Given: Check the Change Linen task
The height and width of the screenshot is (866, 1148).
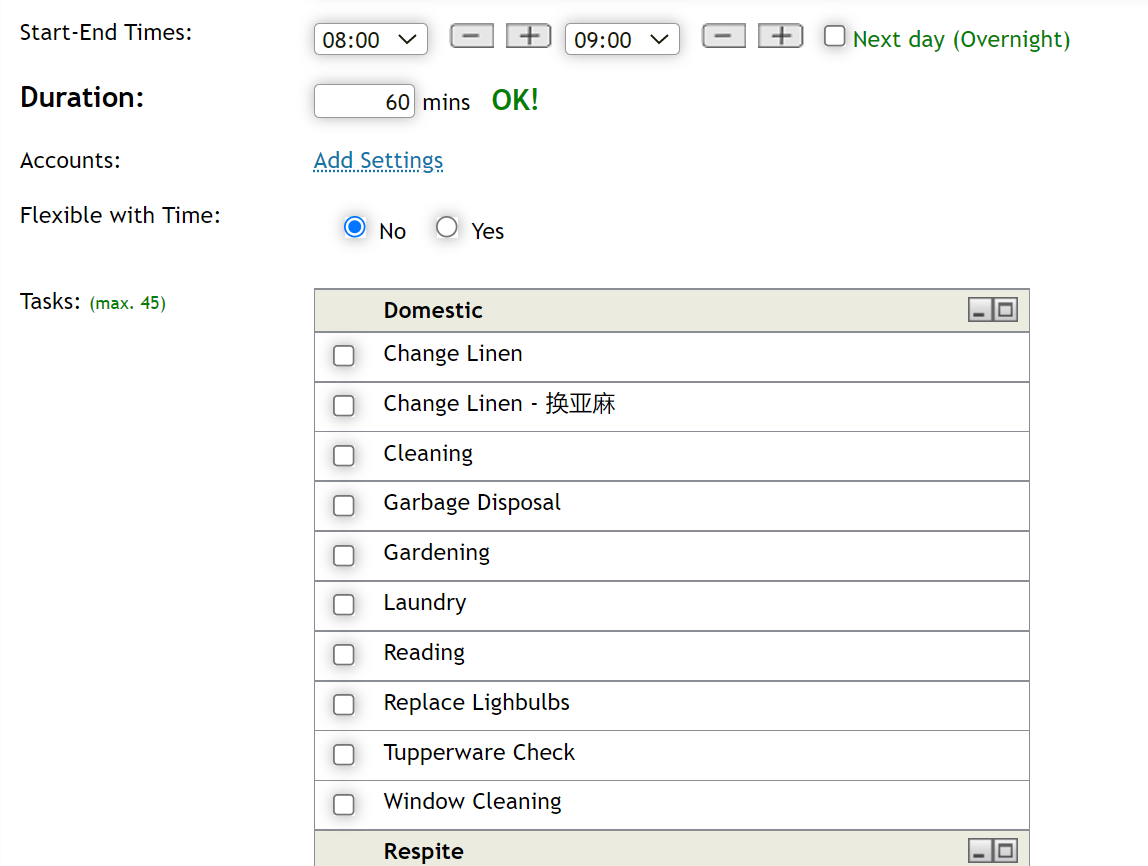Looking at the screenshot, I should [x=344, y=355].
